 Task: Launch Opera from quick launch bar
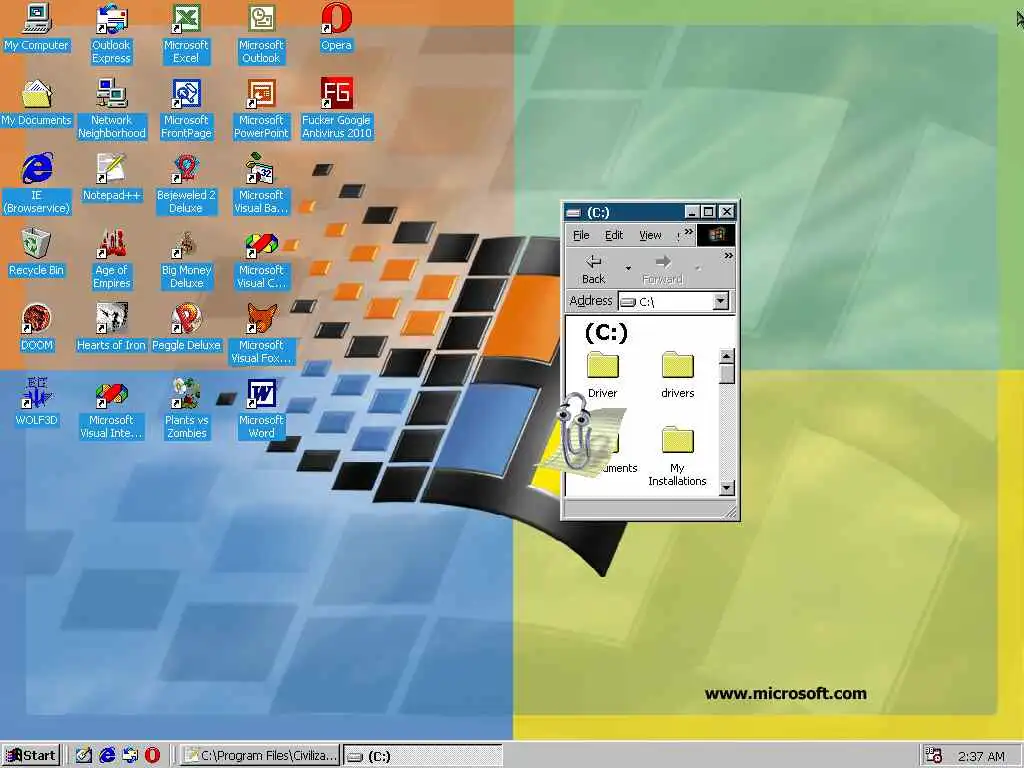tap(152, 756)
